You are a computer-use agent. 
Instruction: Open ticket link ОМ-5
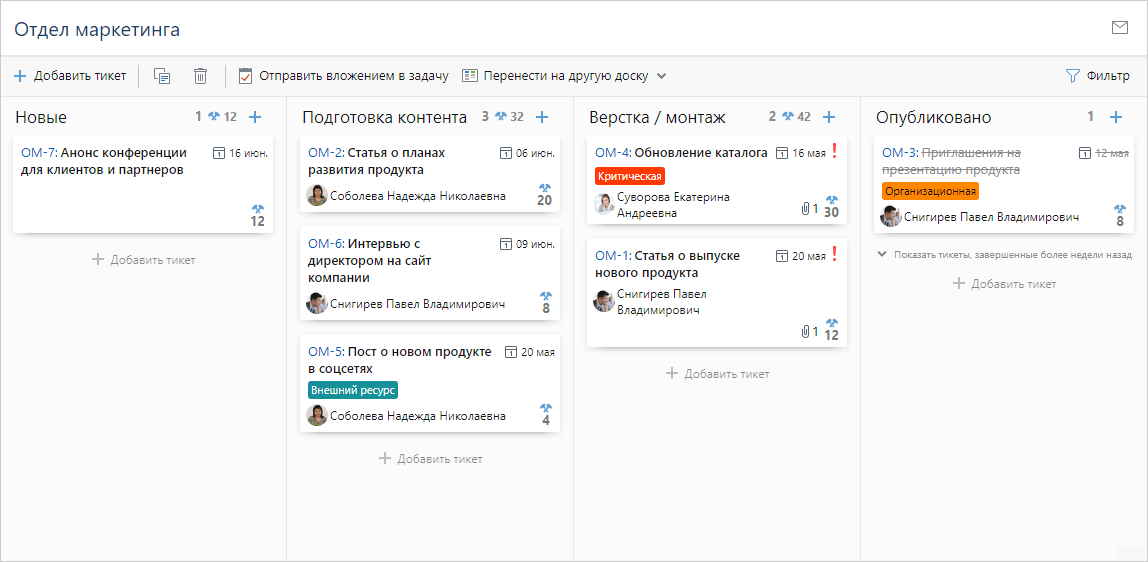point(325,351)
